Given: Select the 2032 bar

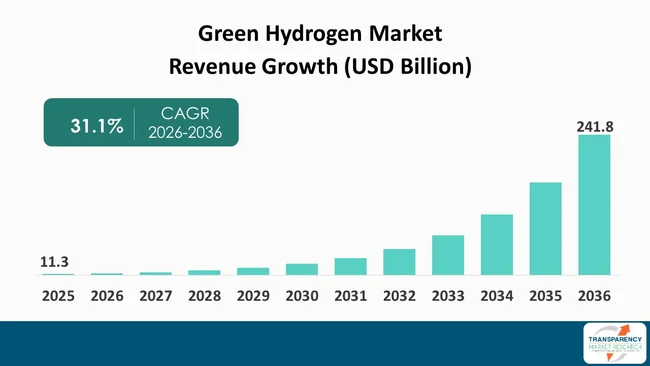Looking at the screenshot, I should point(399,262).
